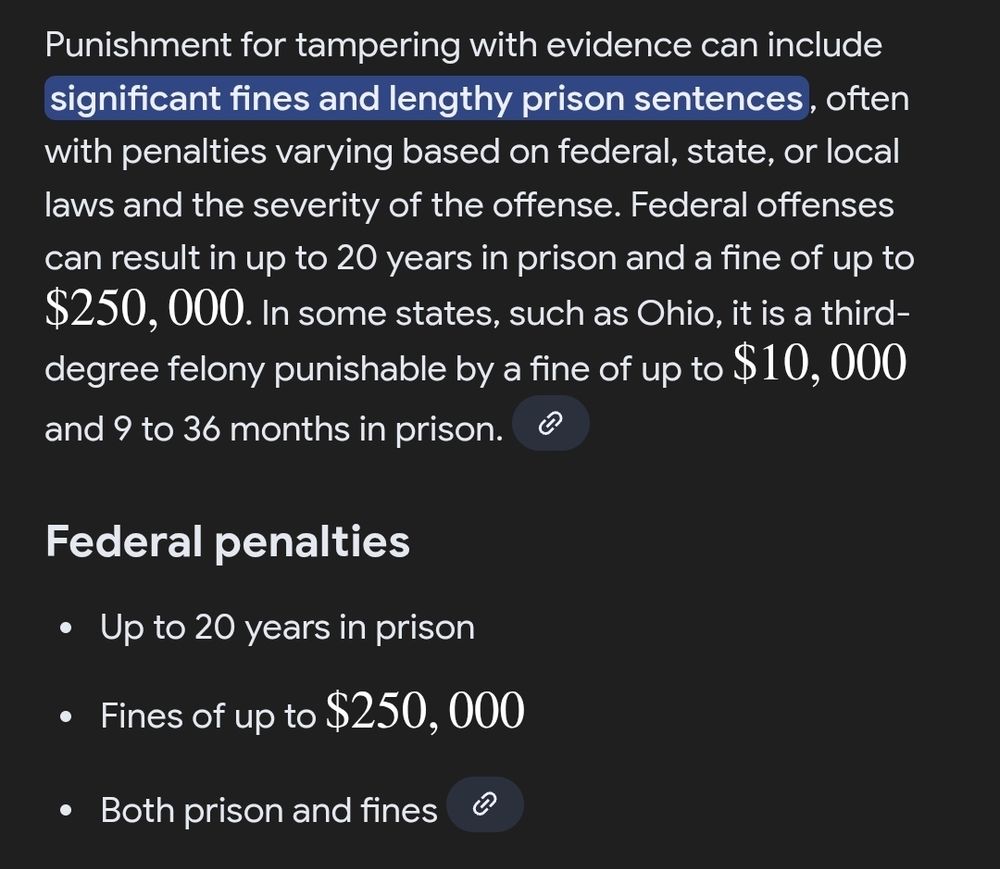Click the word "Punishment" at paragraph start
1000x869 pixels.
(x=138, y=45)
